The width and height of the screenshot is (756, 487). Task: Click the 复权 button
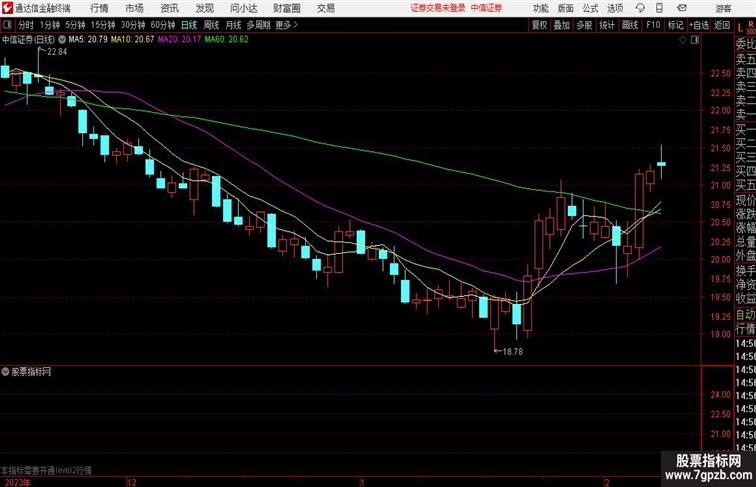(x=539, y=25)
